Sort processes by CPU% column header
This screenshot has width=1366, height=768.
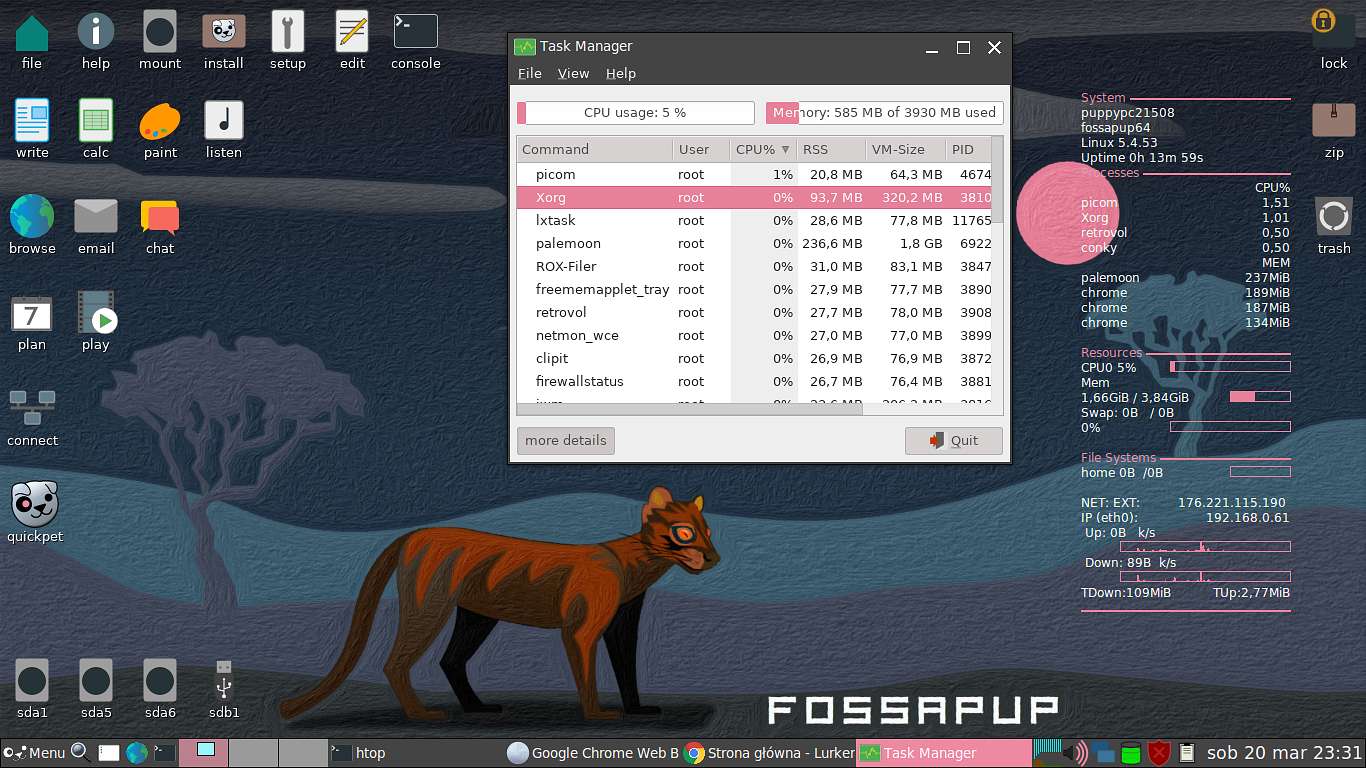click(763, 149)
